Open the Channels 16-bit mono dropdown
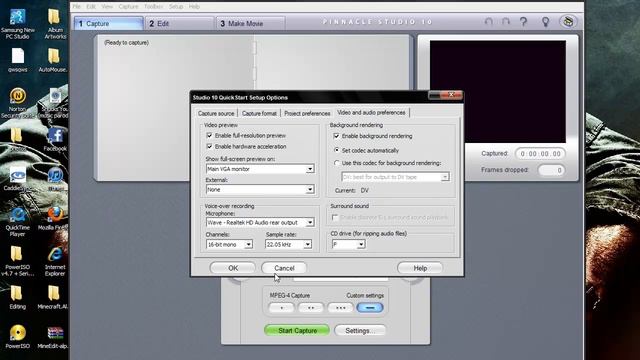 [229, 244]
